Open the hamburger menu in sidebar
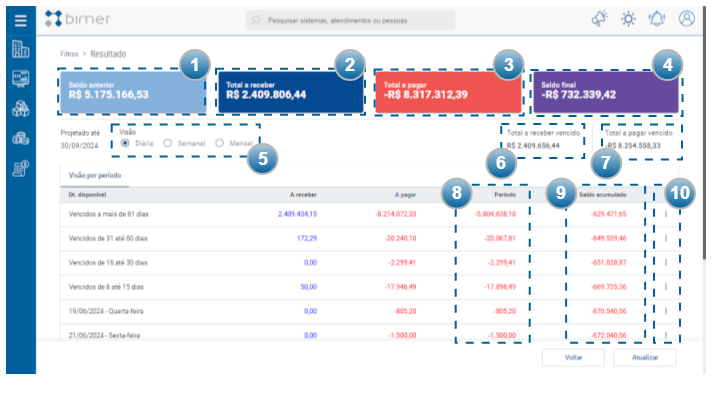725x393 pixels. 20,20
